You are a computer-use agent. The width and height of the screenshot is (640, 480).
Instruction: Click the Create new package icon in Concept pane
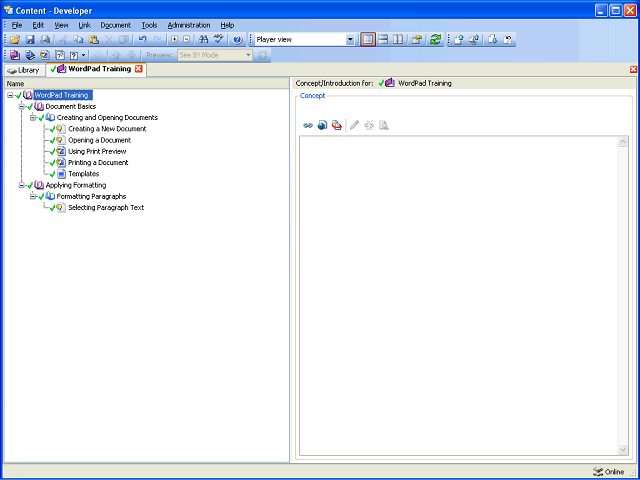coord(336,125)
